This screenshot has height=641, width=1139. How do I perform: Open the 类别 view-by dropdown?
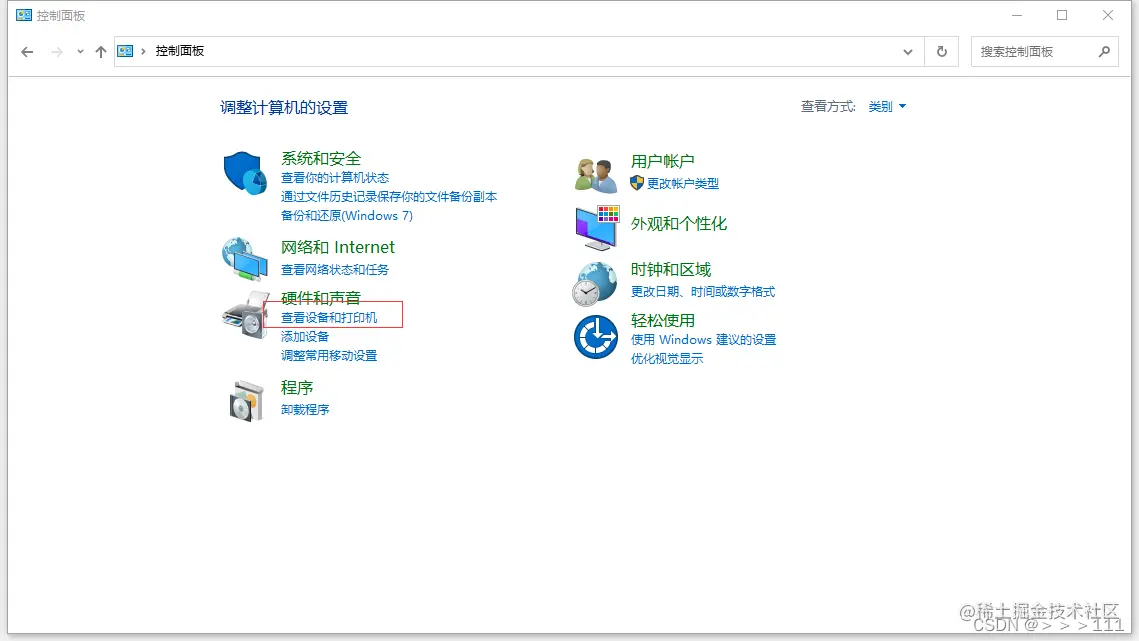click(887, 107)
